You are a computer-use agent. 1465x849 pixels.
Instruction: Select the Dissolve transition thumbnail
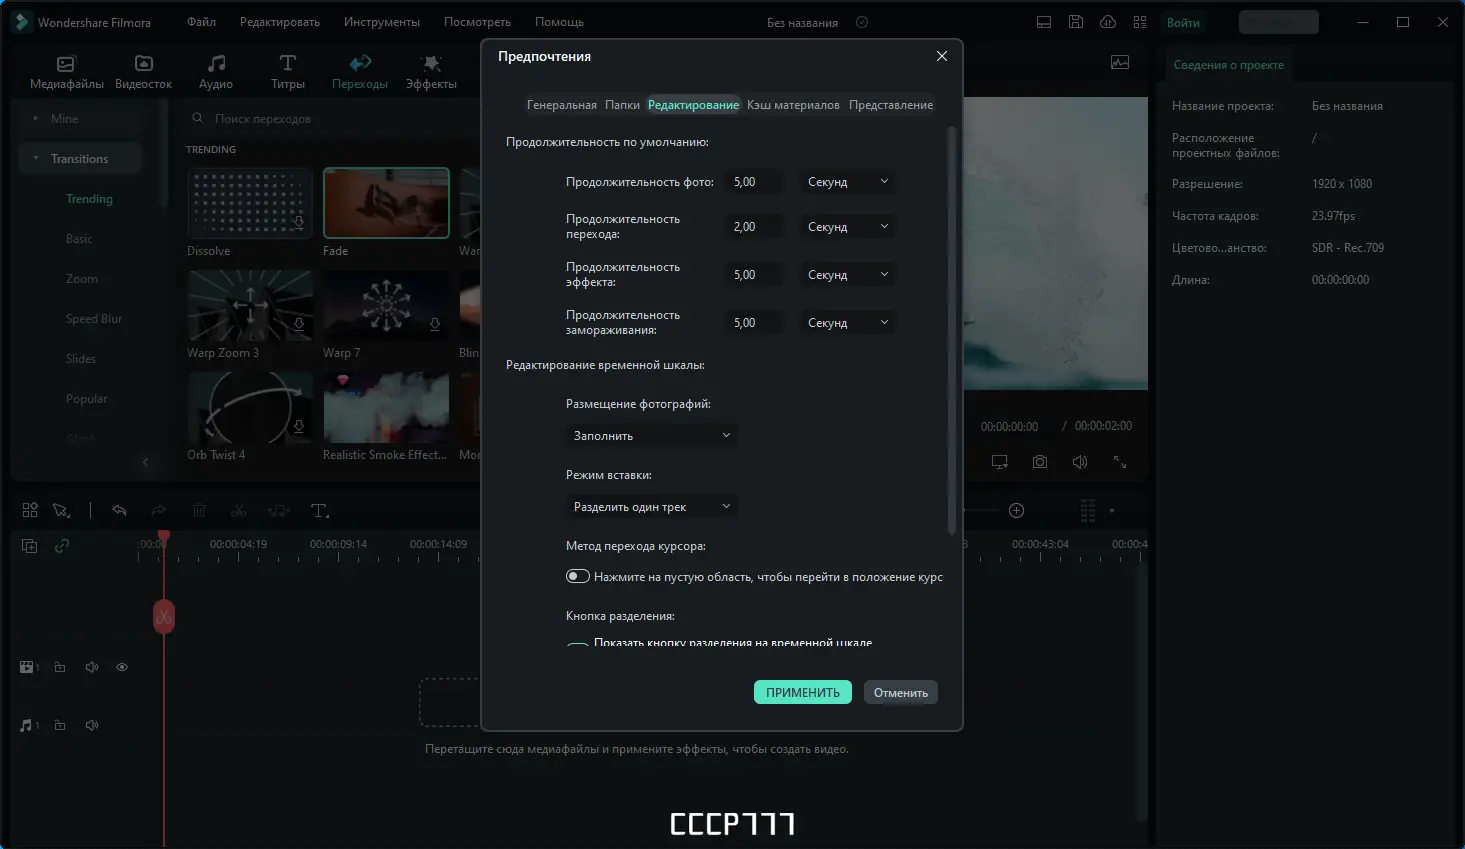click(x=250, y=203)
